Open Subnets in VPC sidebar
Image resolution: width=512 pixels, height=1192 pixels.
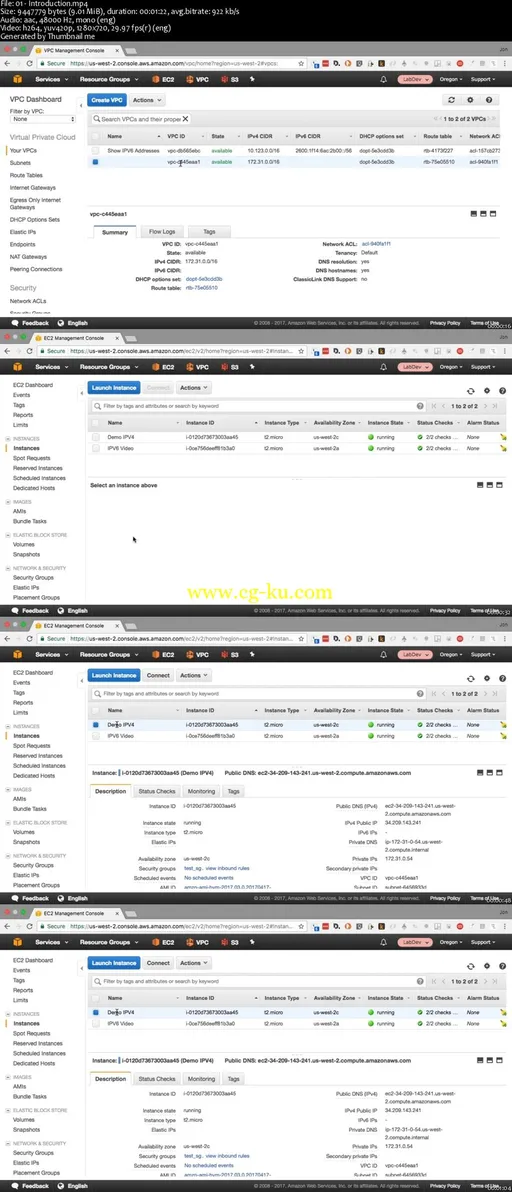(x=20, y=163)
